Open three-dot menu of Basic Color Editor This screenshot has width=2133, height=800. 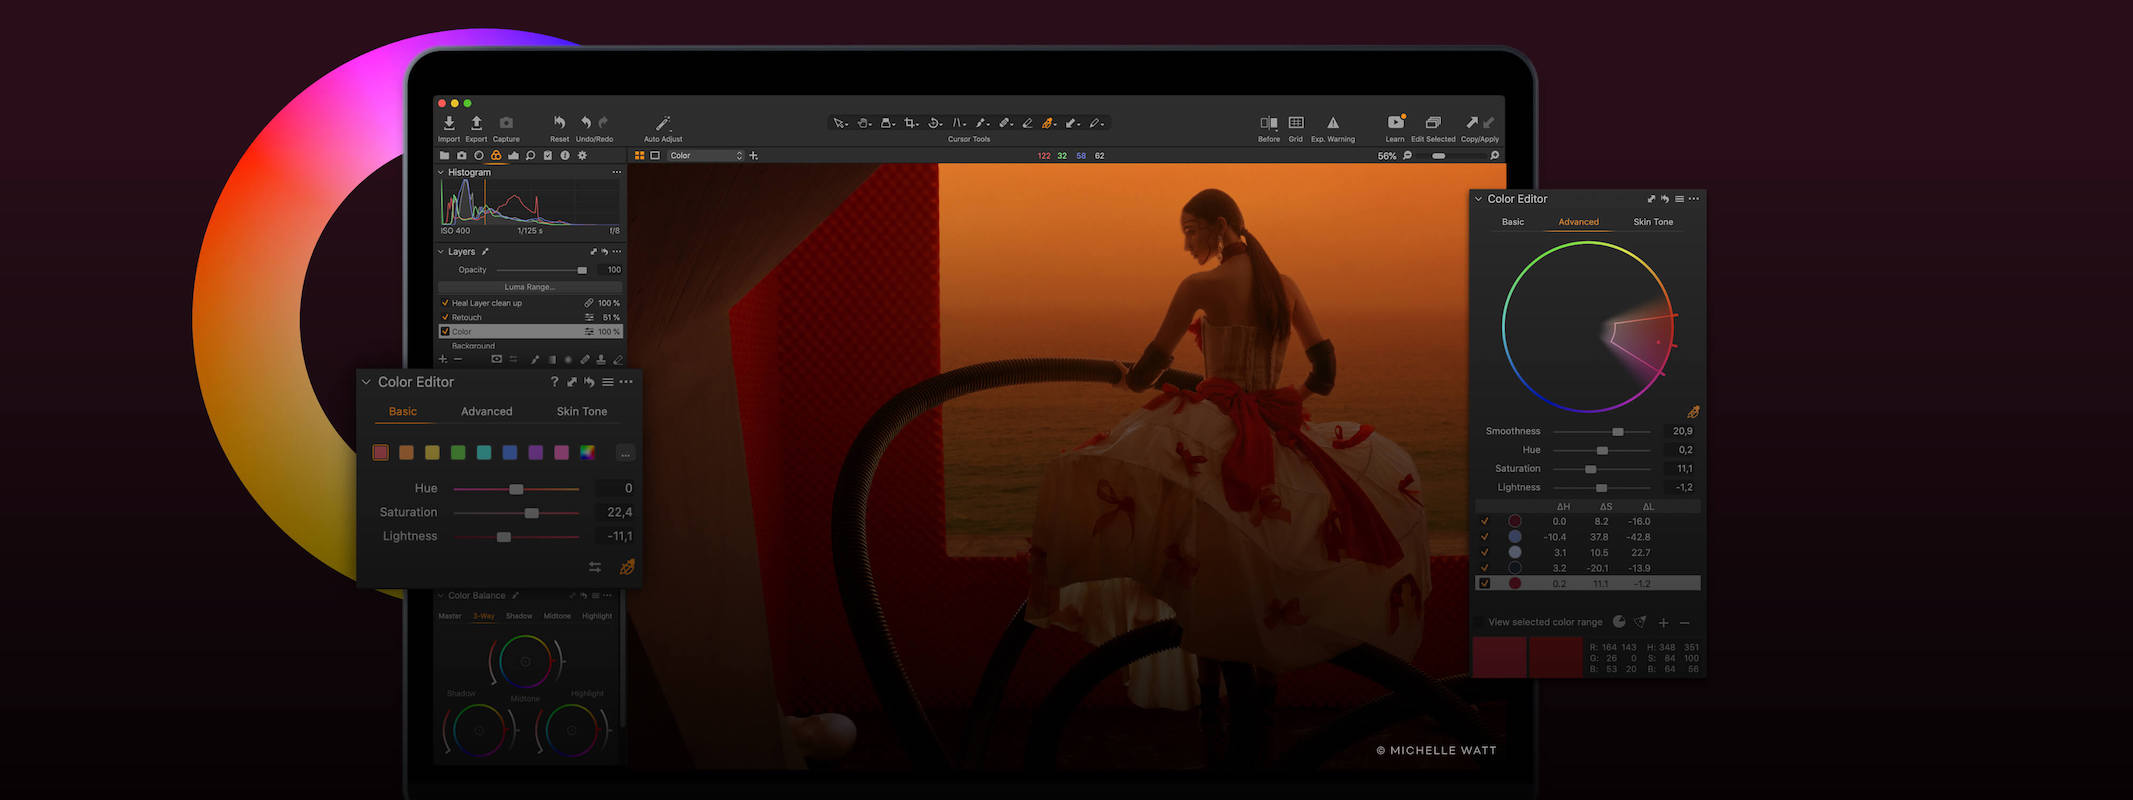(x=626, y=382)
